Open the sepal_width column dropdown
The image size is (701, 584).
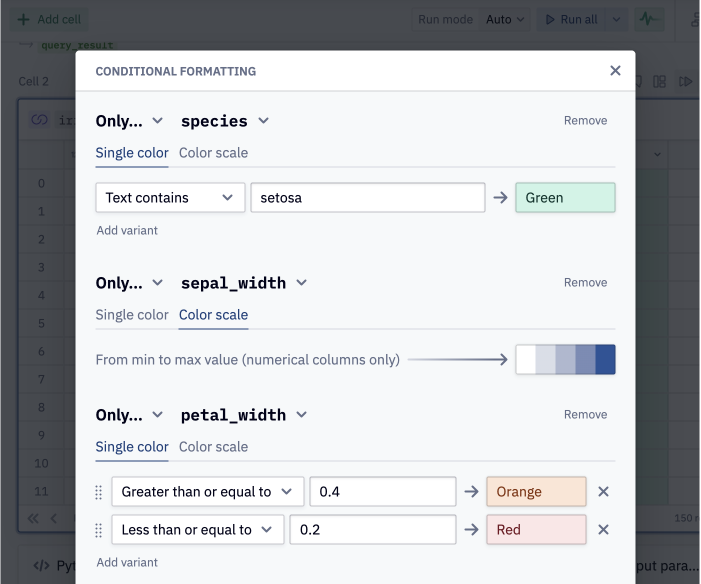tap(244, 283)
